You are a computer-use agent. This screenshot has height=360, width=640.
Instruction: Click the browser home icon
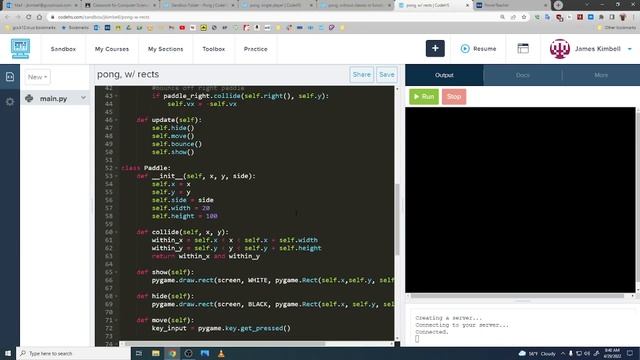click(39, 17)
